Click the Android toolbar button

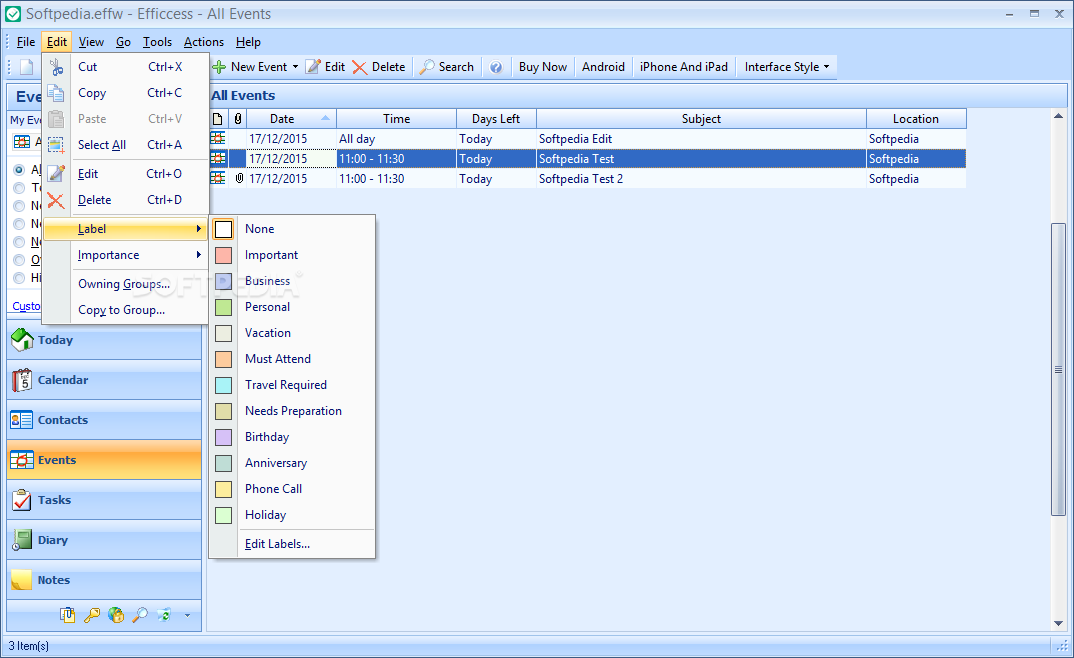[x=603, y=66]
